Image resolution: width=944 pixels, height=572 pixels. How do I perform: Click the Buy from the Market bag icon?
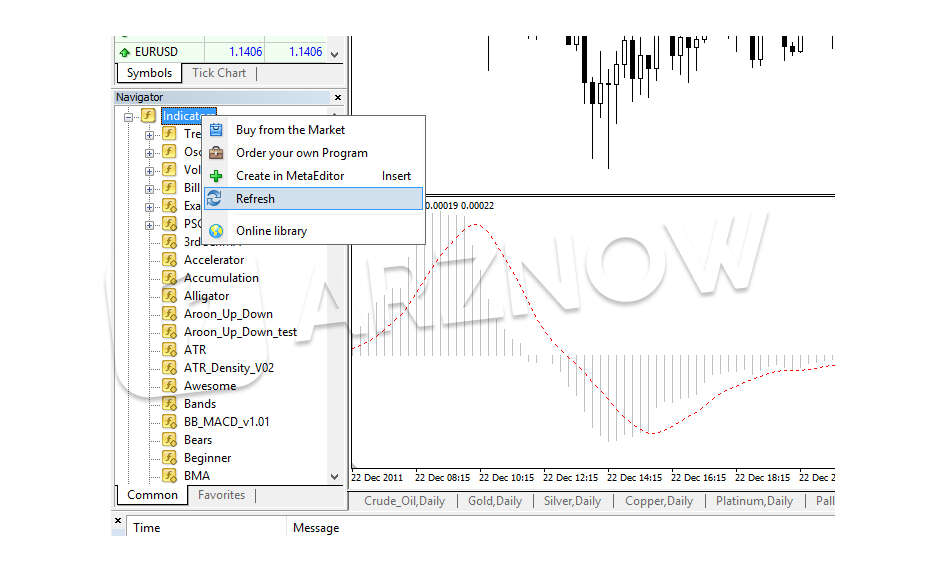point(216,129)
